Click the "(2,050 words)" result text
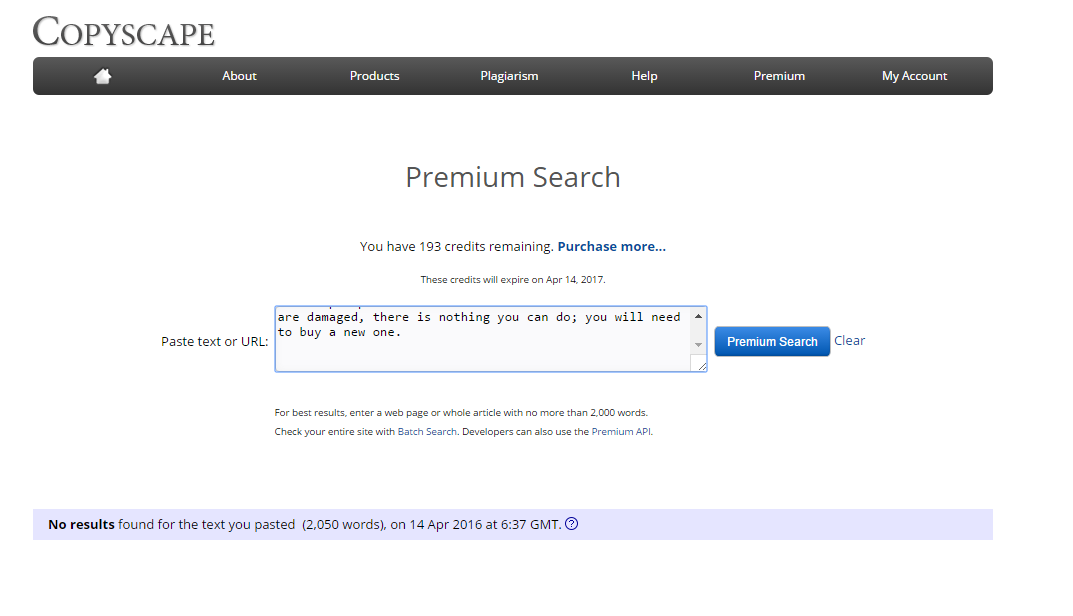Viewport: 1073px width, 616px height. click(344, 525)
